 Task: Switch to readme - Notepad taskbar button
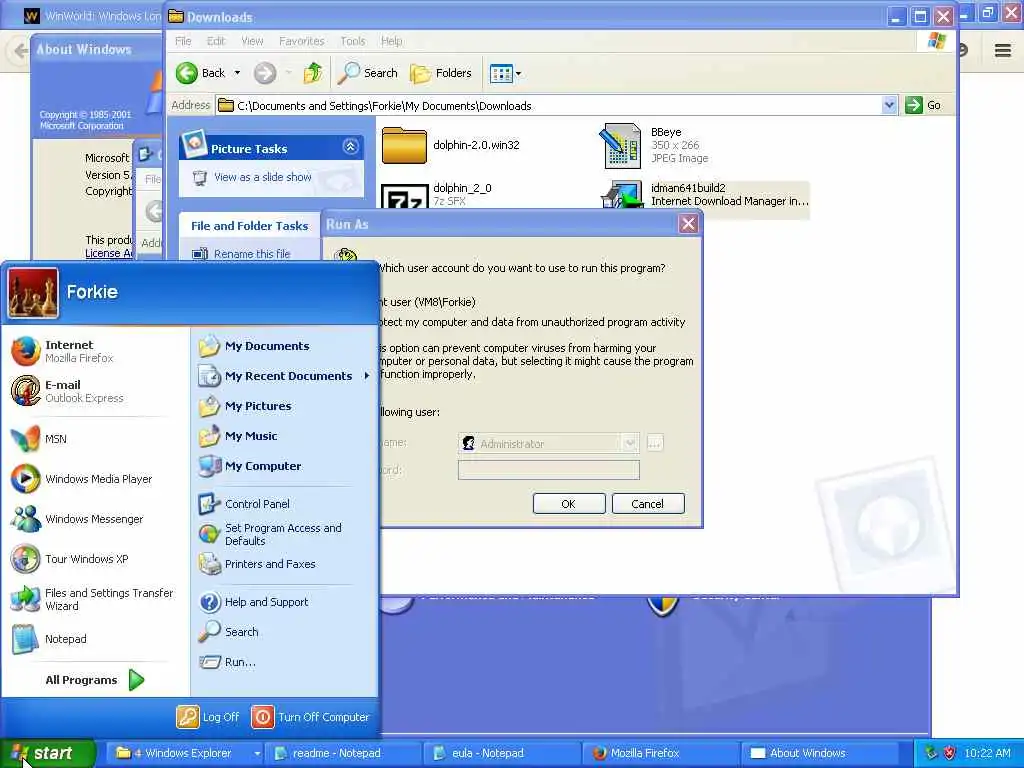[345, 753]
